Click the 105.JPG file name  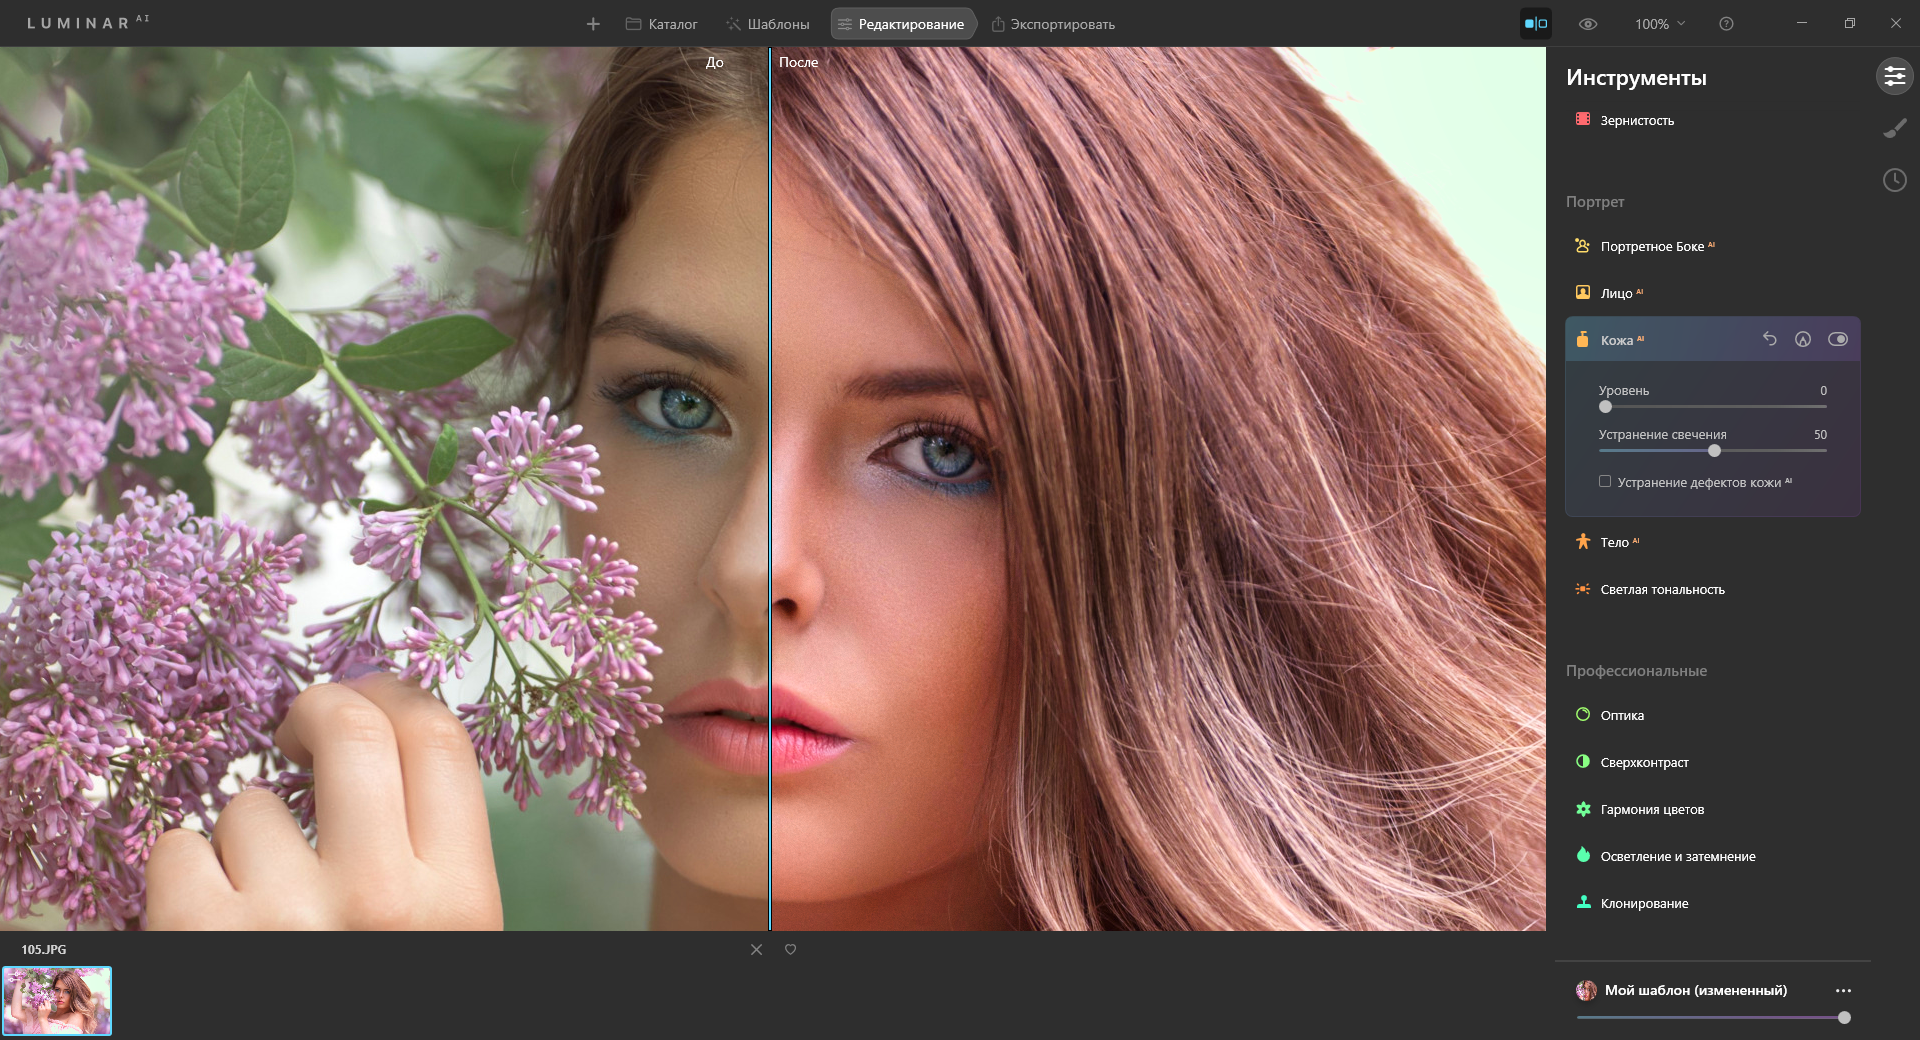tap(44, 949)
